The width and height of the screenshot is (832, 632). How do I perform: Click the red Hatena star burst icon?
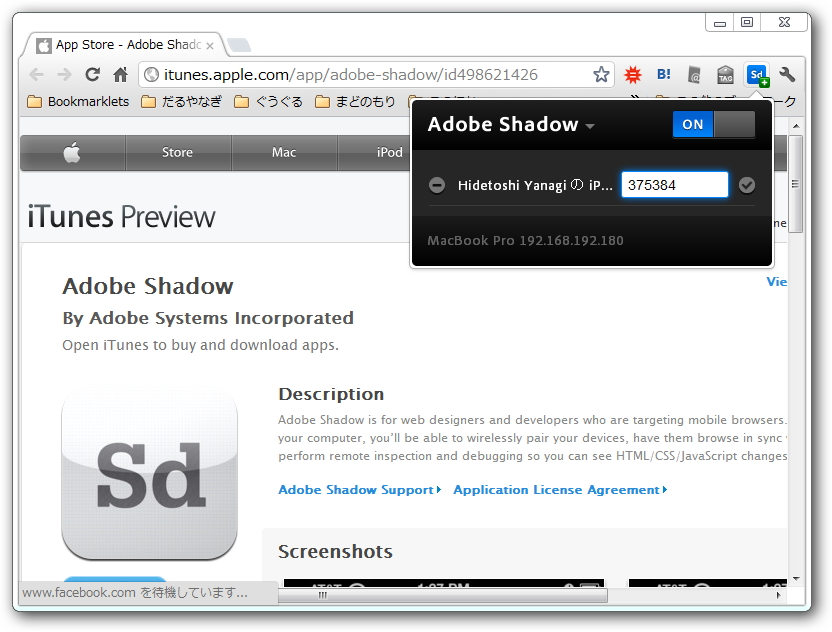(x=632, y=74)
